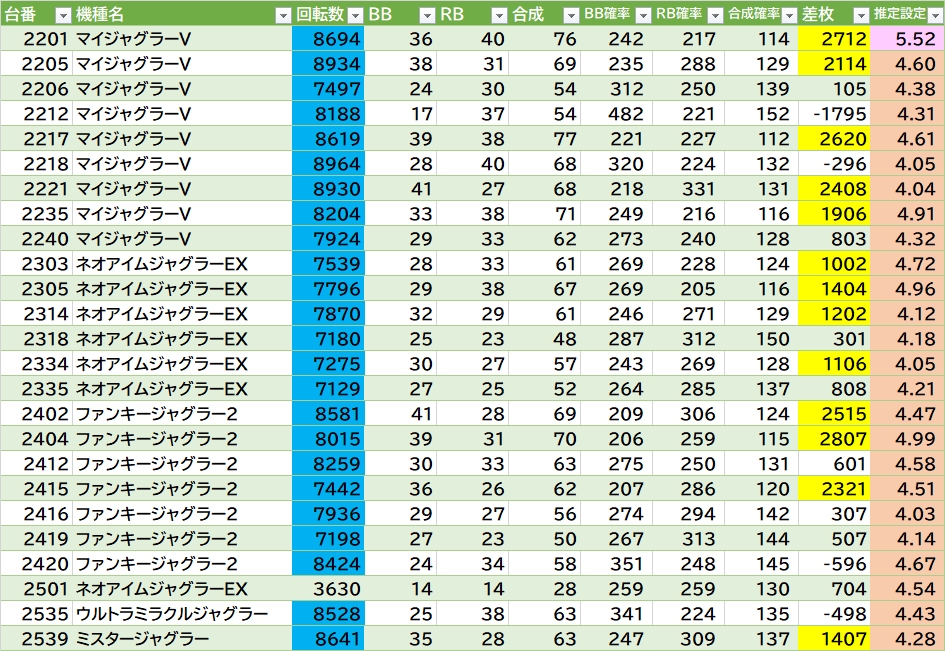Select the 推定設定 cell 4.99
The height and width of the screenshot is (651, 945).
(908, 439)
